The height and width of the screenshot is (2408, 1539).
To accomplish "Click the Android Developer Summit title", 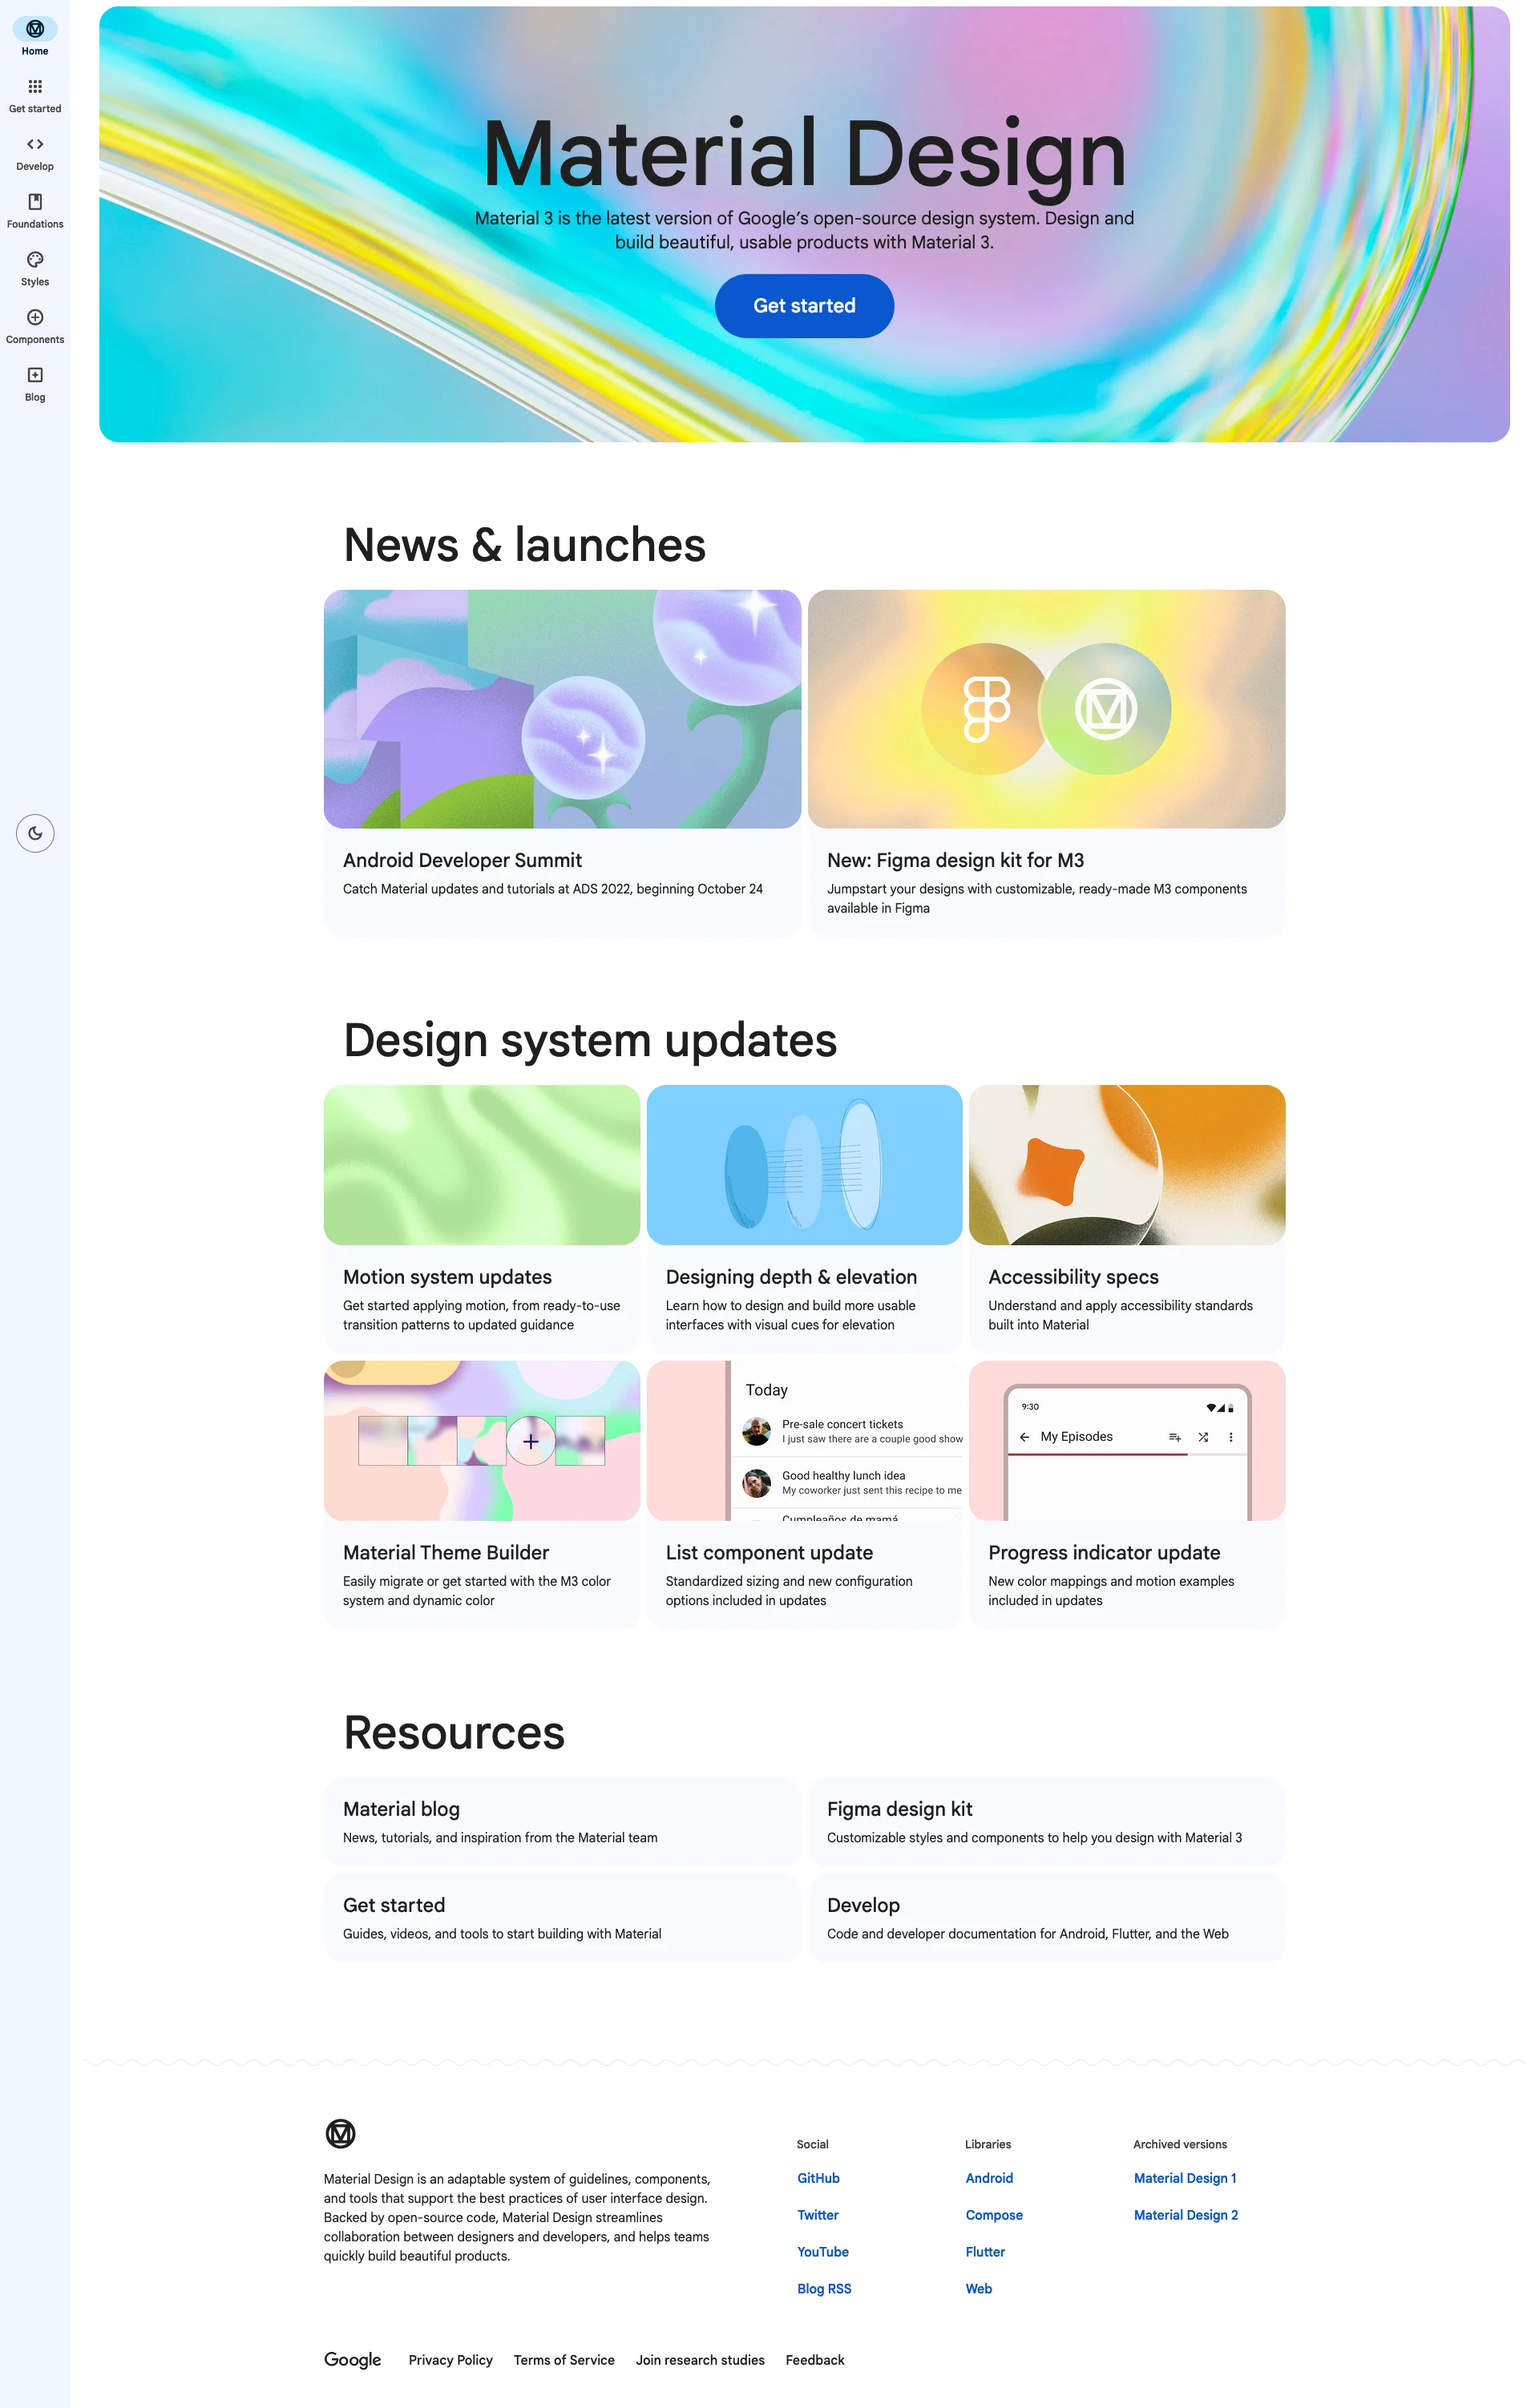I will tap(462, 860).
